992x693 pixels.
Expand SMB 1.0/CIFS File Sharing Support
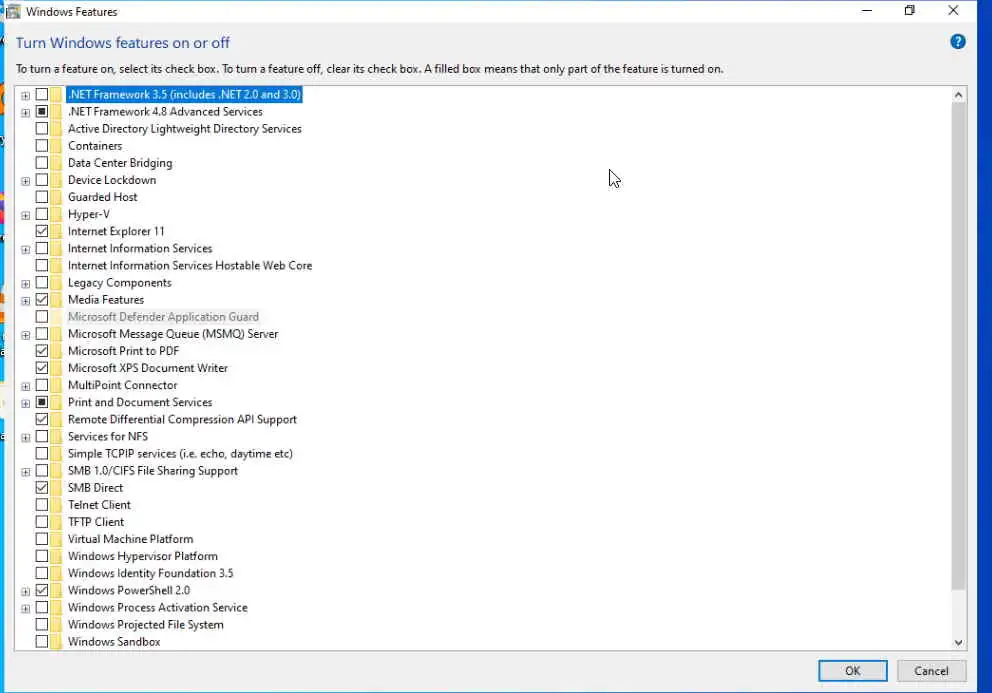(25, 471)
